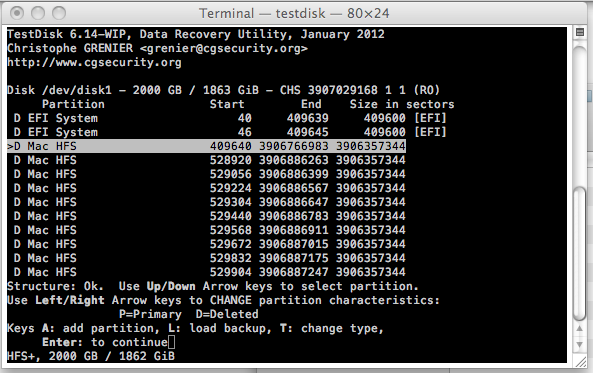This screenshot has height=373, width=593.
Task: Click the Terminal window title text
Action: tap(294, 13)
